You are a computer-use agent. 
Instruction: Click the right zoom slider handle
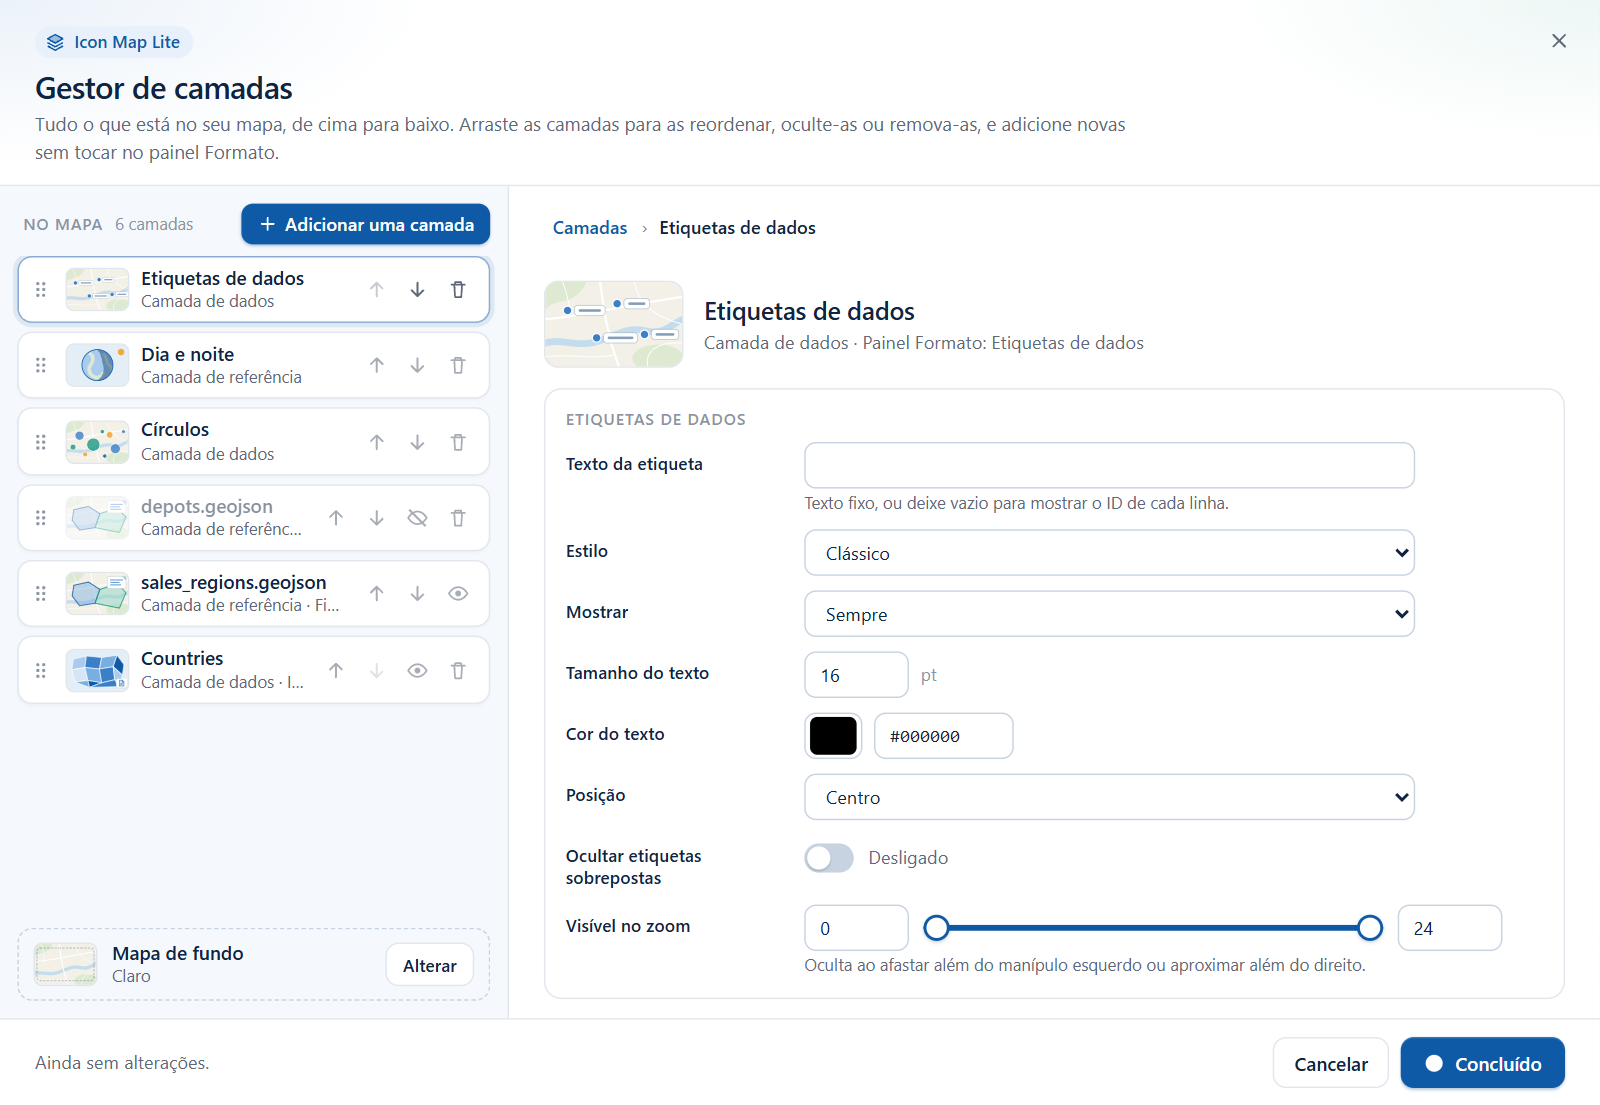[x=1370, y=928]
